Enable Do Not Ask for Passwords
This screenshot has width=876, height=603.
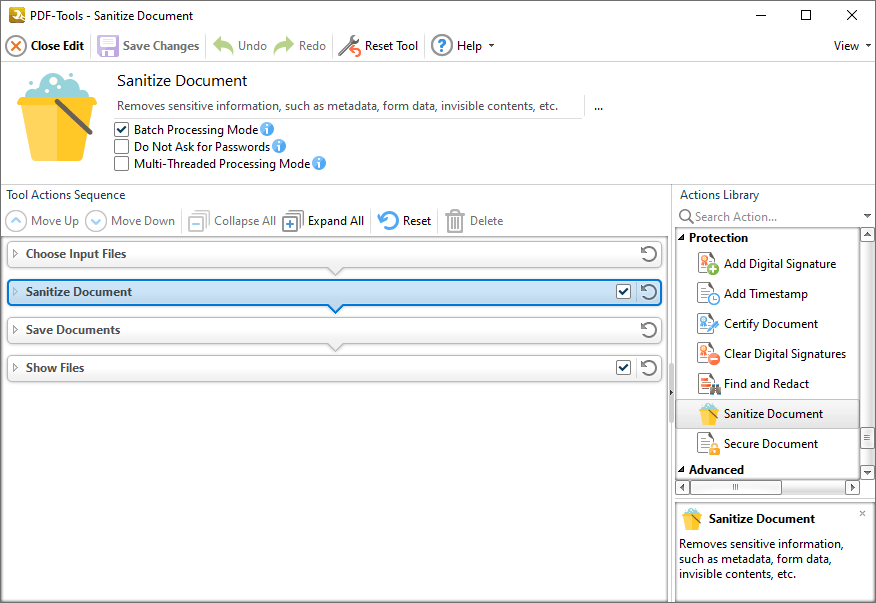[121, 146]
